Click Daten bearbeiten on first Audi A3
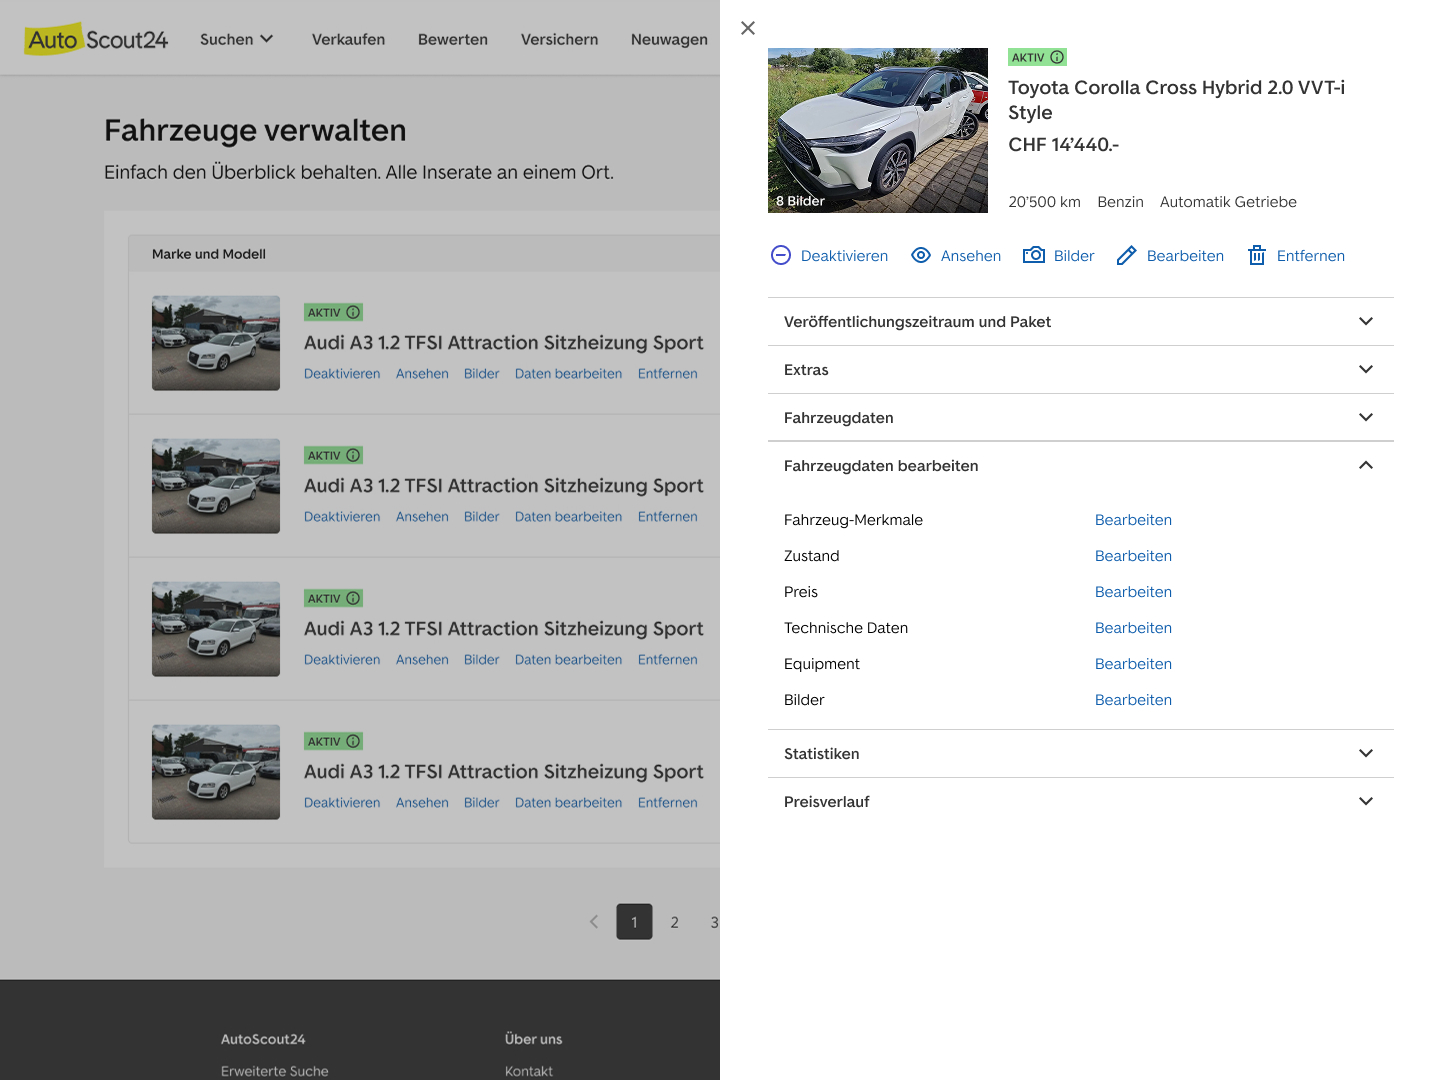 (568, 374)
